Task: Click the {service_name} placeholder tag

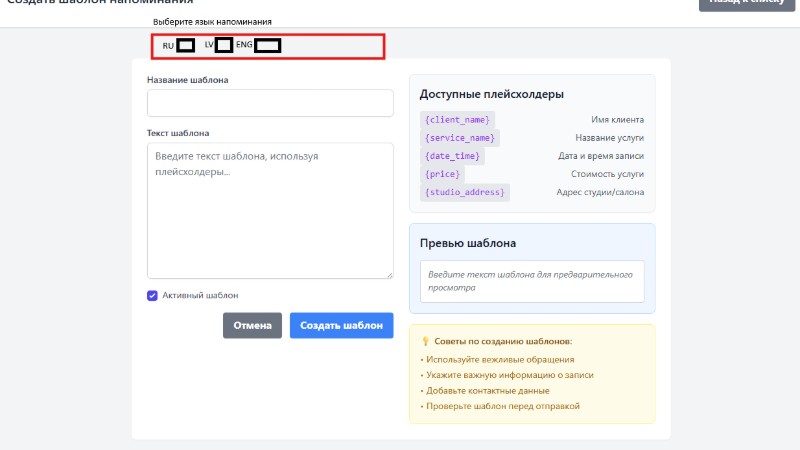Action: (460, 138)
